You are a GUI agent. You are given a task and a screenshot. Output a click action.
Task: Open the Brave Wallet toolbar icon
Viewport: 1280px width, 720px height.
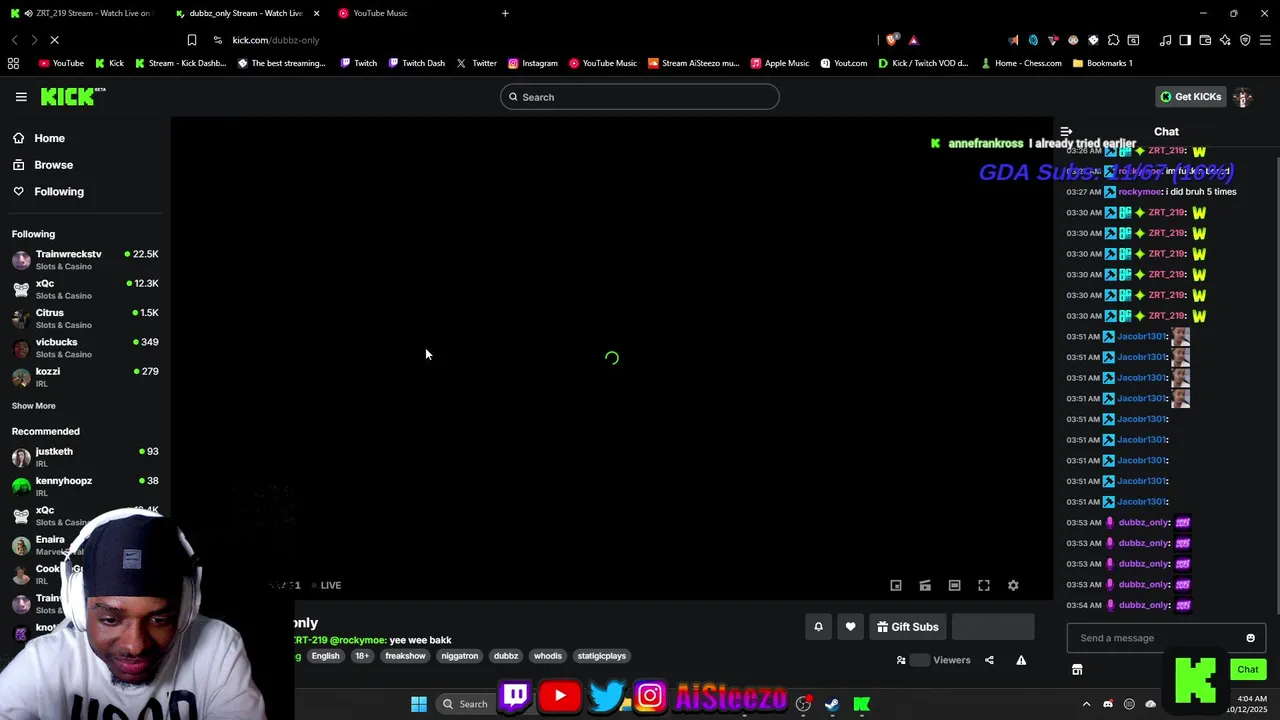point(1205,40)
